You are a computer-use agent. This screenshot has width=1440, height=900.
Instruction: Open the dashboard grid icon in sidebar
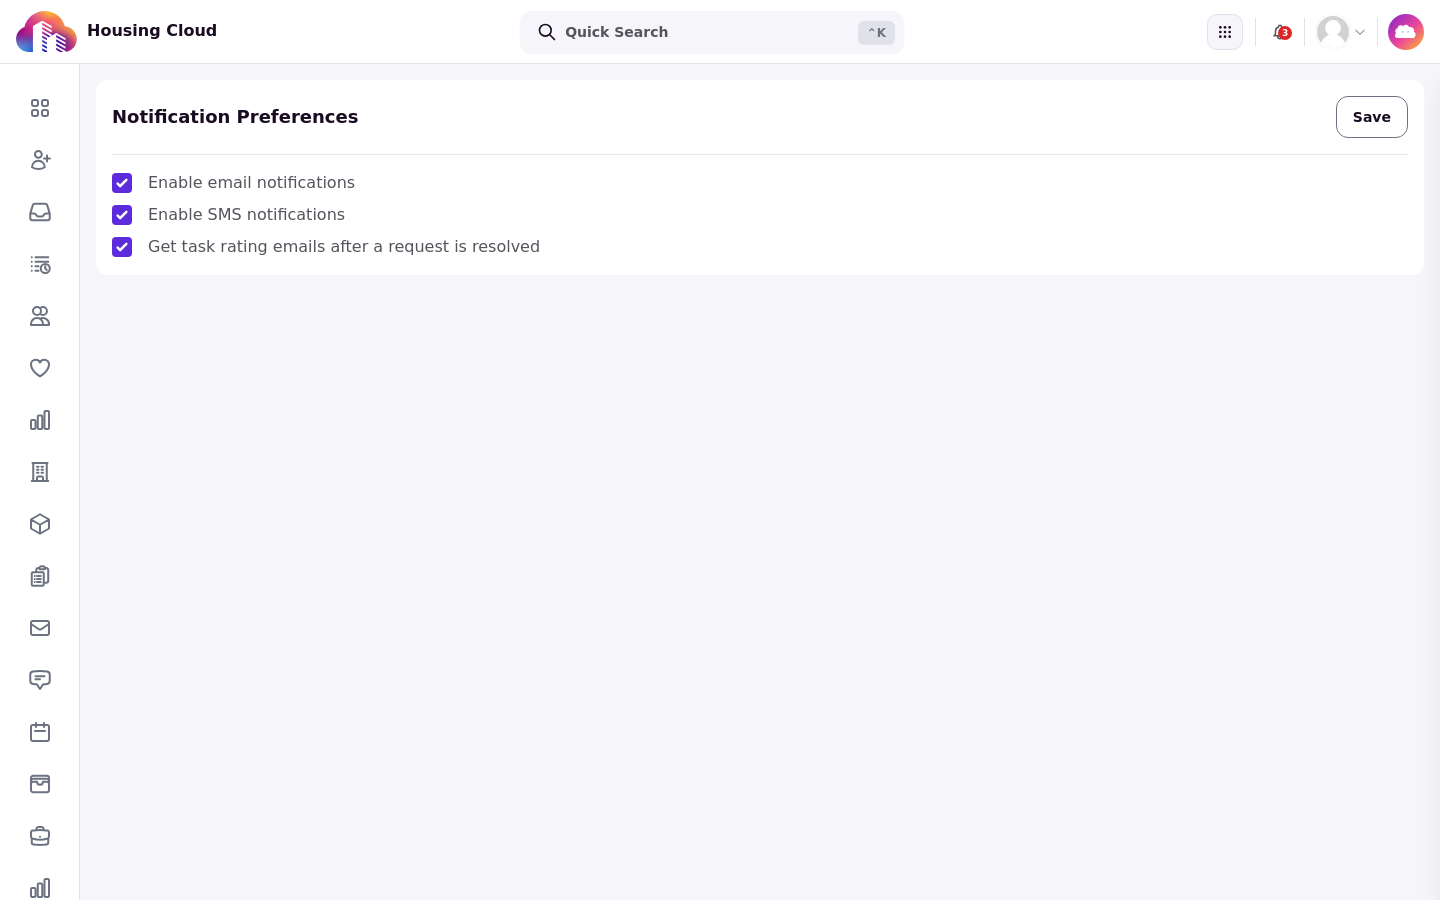[40, 108]
